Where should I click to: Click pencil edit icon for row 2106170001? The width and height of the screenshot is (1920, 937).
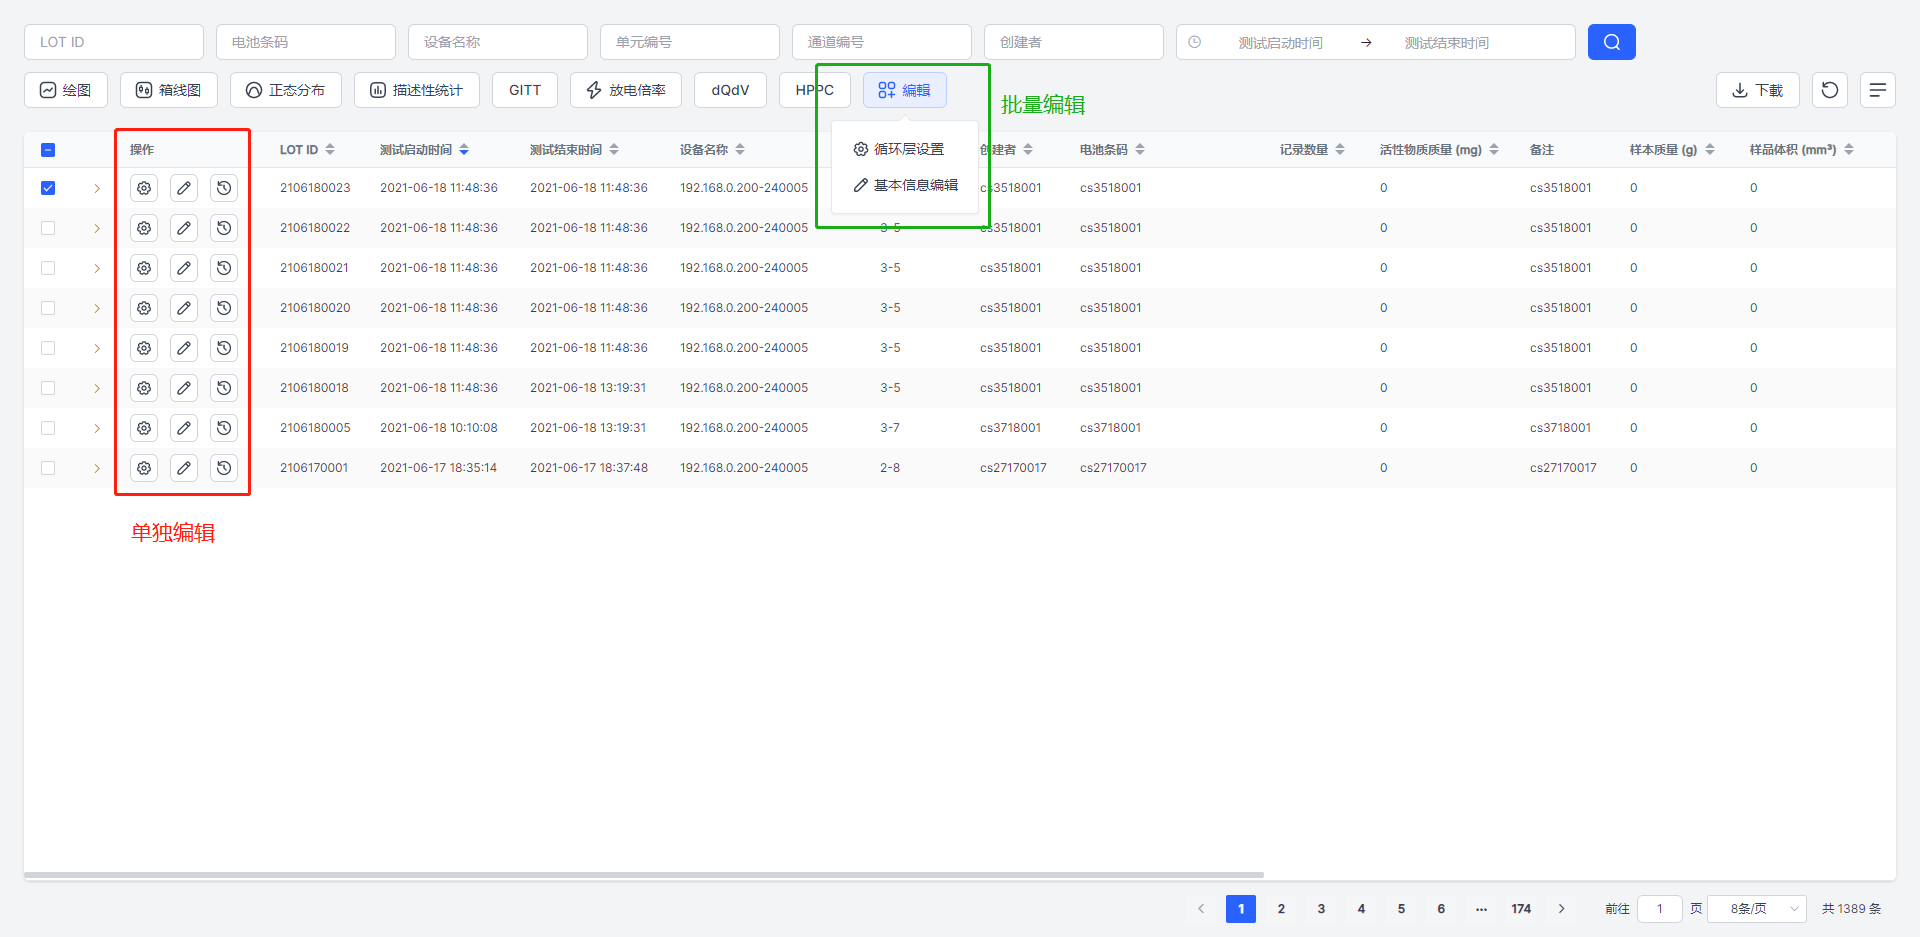point(184,468)
